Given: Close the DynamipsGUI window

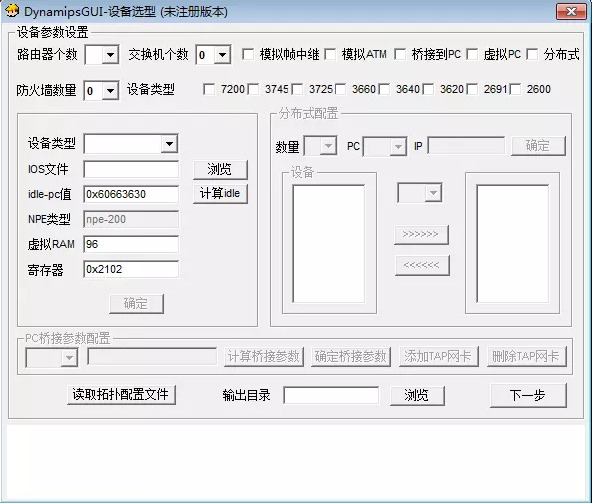Looking at the screenshot, I should (x=571, y=12).
